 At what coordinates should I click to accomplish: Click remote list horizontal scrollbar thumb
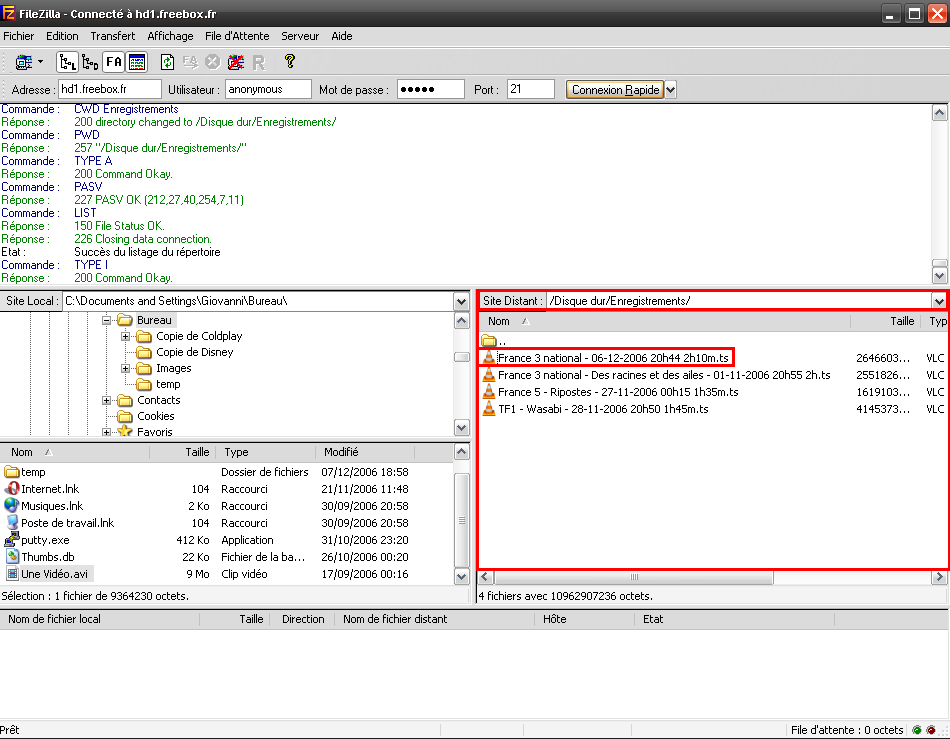pyautogui.click(x=633, y=577)
